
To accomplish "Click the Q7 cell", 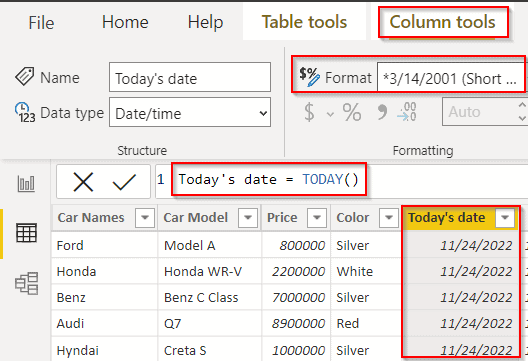I will click(x=209, y=323).
